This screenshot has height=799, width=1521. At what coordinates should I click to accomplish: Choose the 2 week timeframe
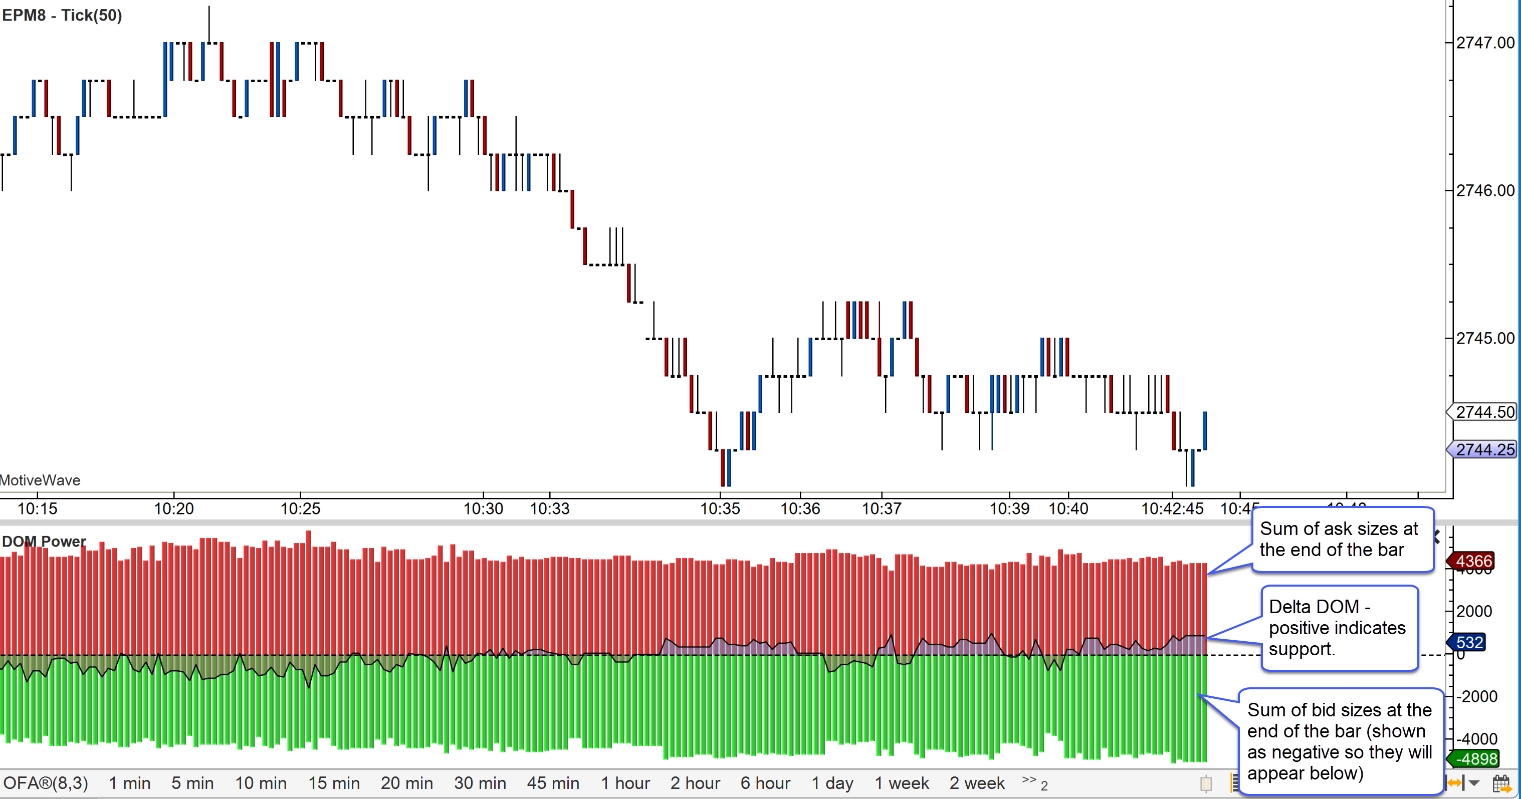977,783
